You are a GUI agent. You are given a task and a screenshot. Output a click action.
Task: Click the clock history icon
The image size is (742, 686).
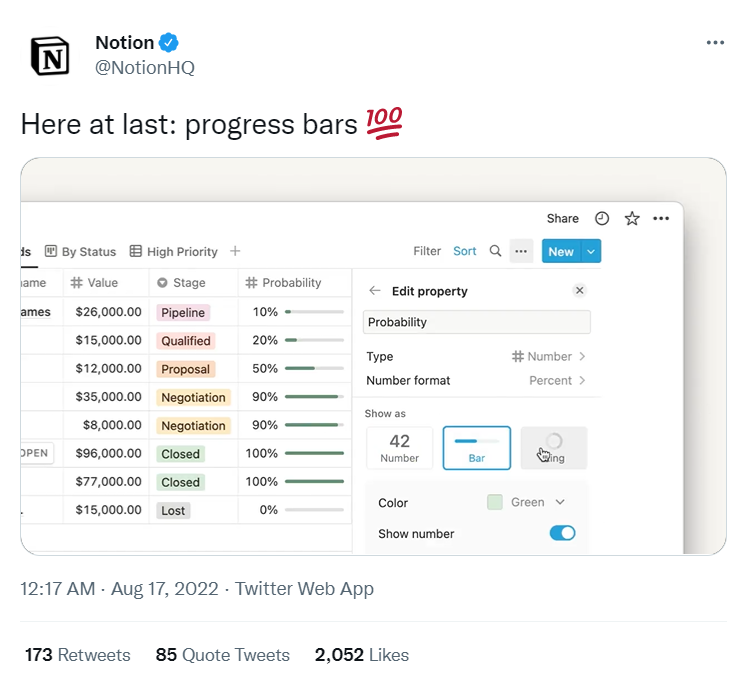click(602, 218)
